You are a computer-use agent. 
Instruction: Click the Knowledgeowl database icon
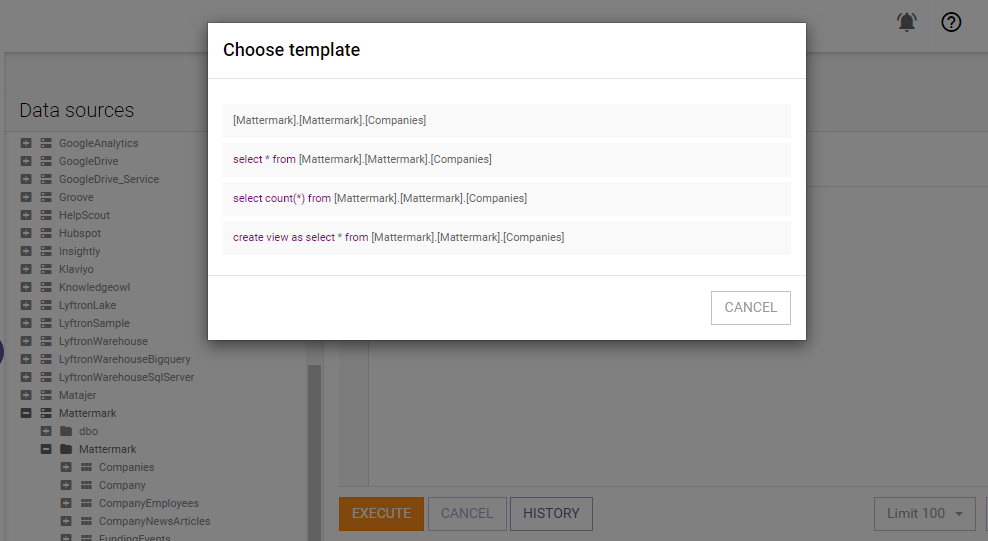click(46, 287)
